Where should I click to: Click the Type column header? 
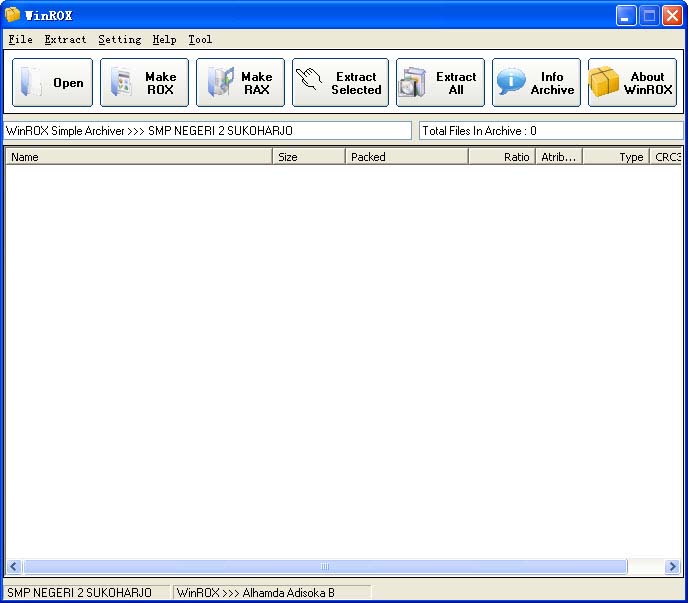(x=615, y=157)
